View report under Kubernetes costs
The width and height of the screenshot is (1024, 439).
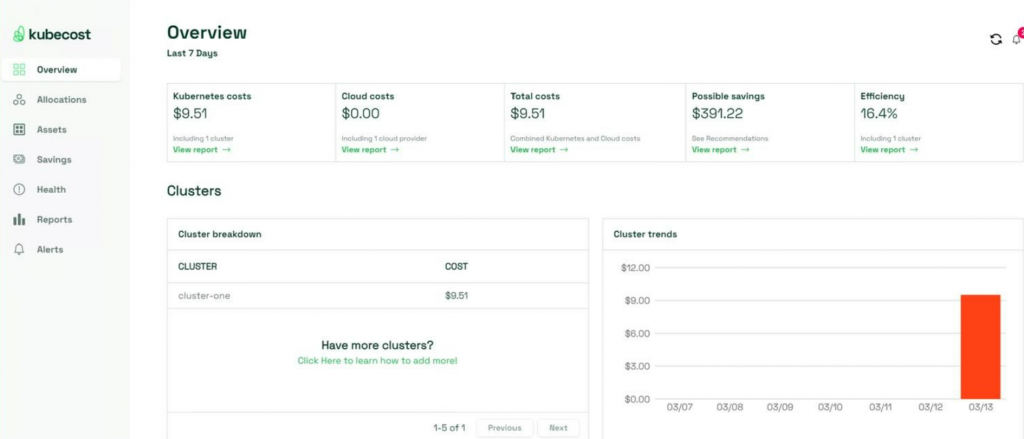pos(202,150)
